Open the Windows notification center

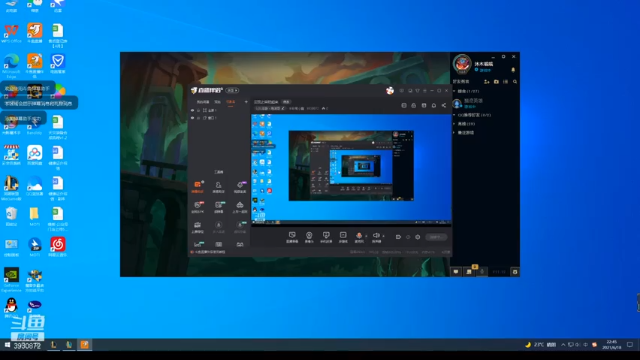(x=630, y=345)
